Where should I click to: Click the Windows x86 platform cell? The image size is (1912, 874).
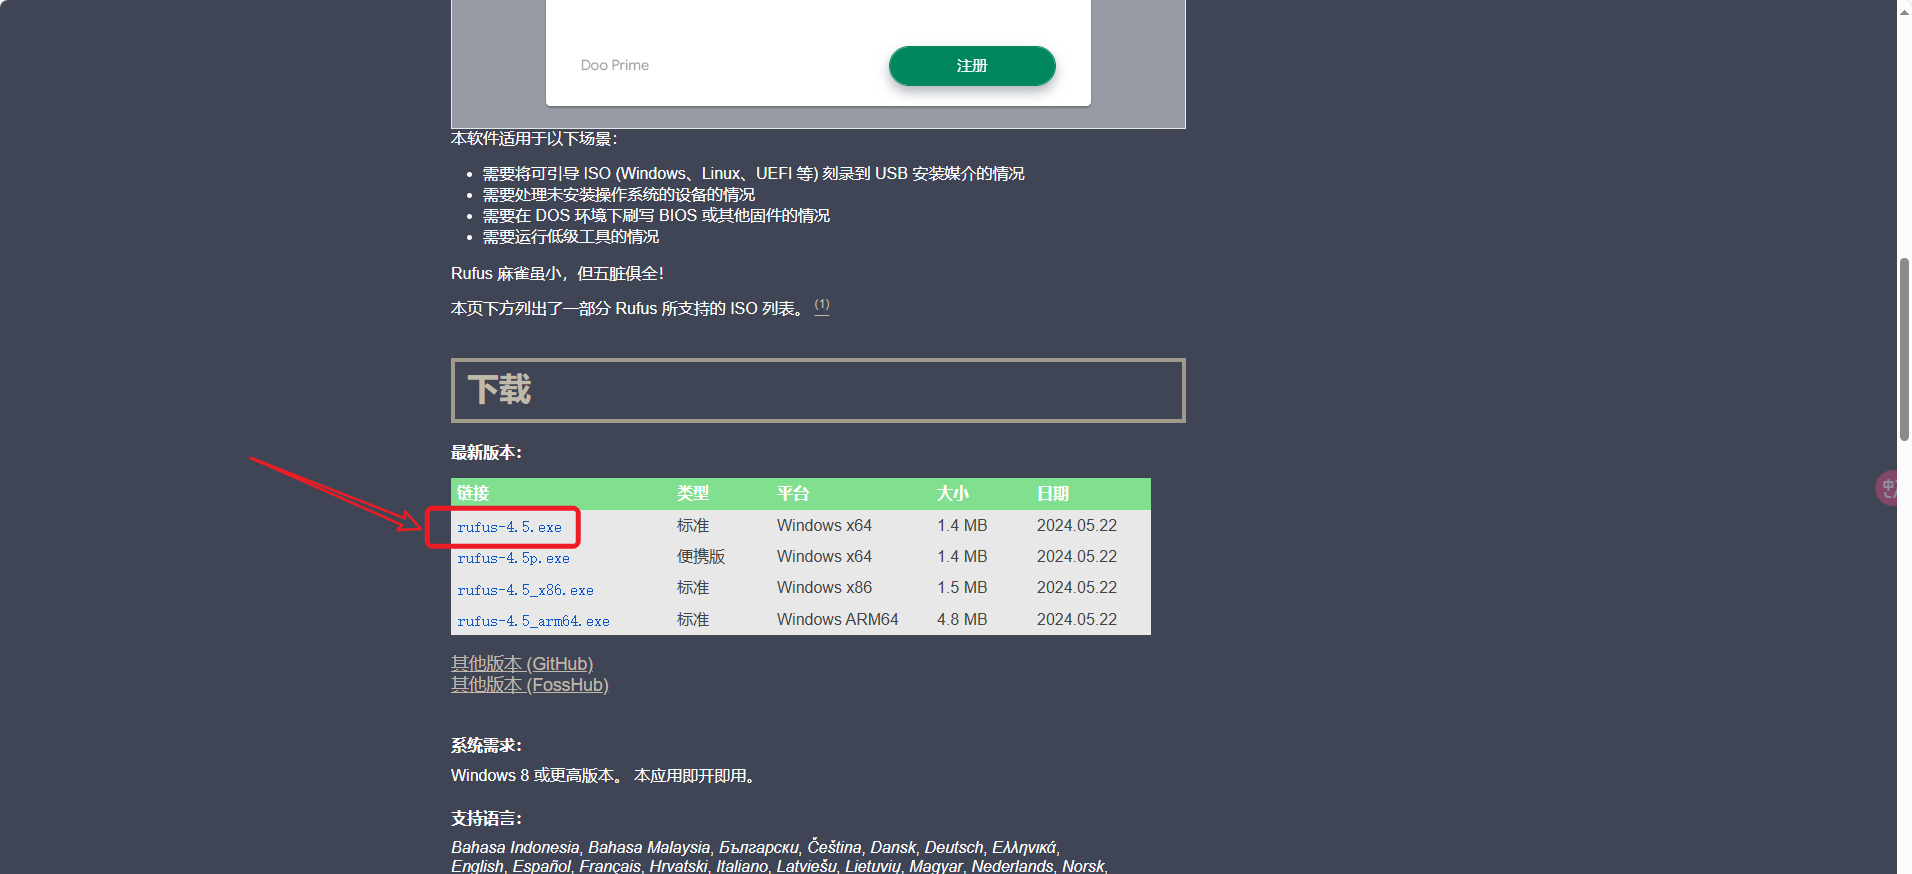(824, 588)
